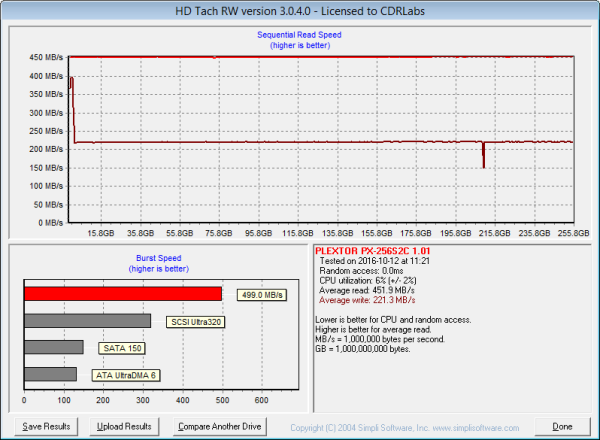The height and width of the screenshot is (440, 600).
Task: Click the copyright Simpli Software text
Action: [404, 428]
